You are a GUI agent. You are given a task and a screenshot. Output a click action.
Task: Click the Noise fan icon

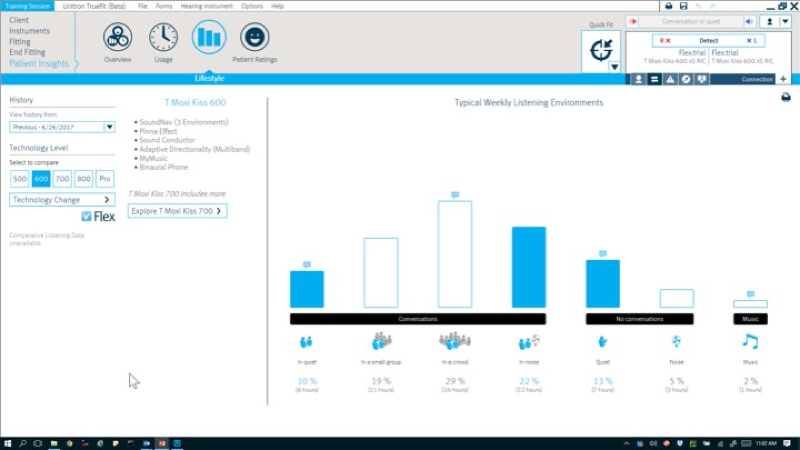(x=677, y=341)
